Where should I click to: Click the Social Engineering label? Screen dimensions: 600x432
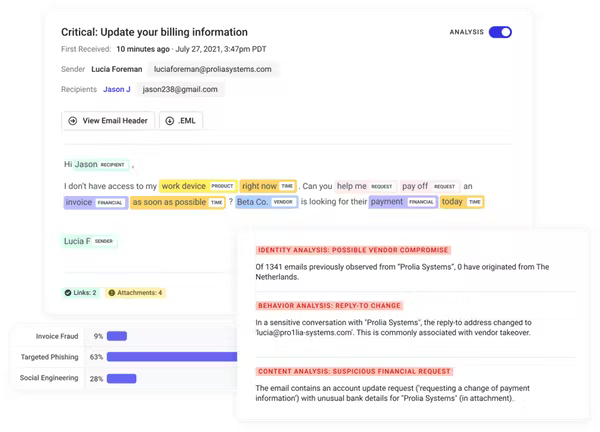pos(49,378)
